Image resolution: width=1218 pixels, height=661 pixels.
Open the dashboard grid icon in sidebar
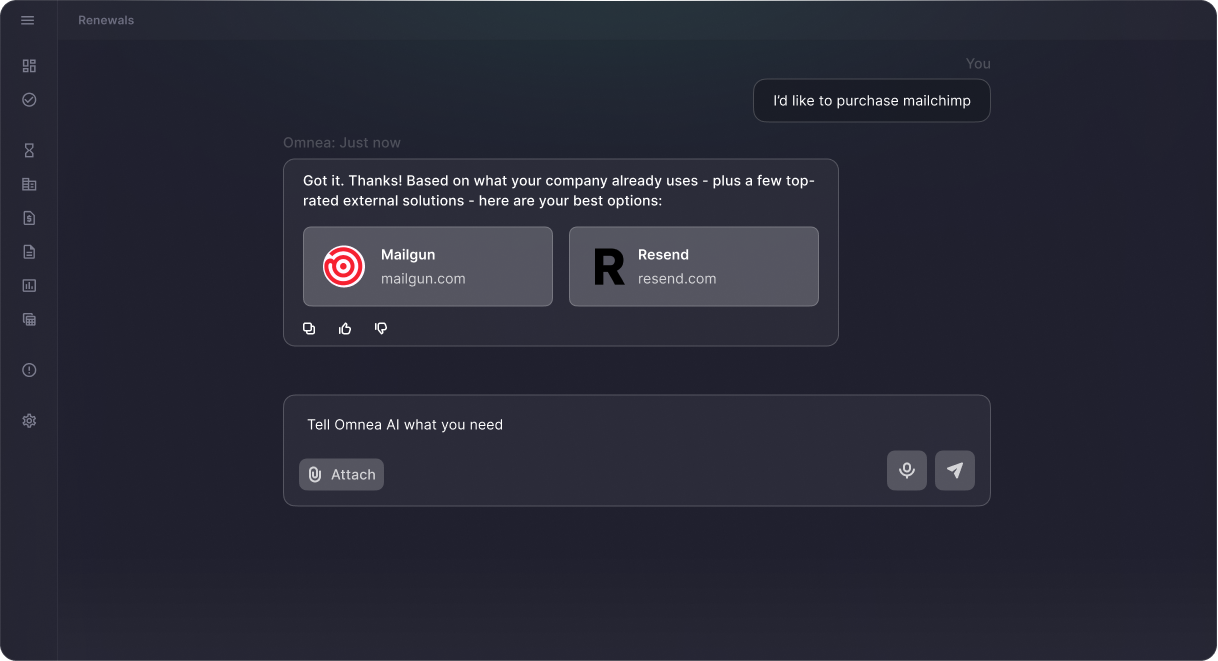(x=29, y=66)
